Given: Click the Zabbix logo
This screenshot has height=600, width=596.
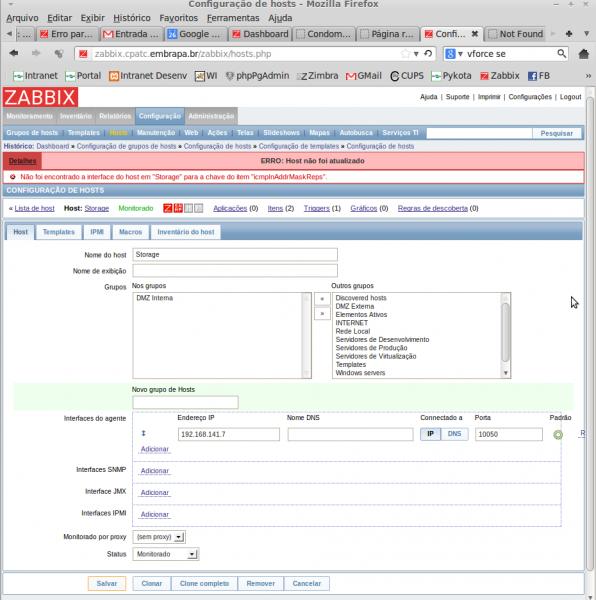Looking at the screenshot, I should [40, 97].
